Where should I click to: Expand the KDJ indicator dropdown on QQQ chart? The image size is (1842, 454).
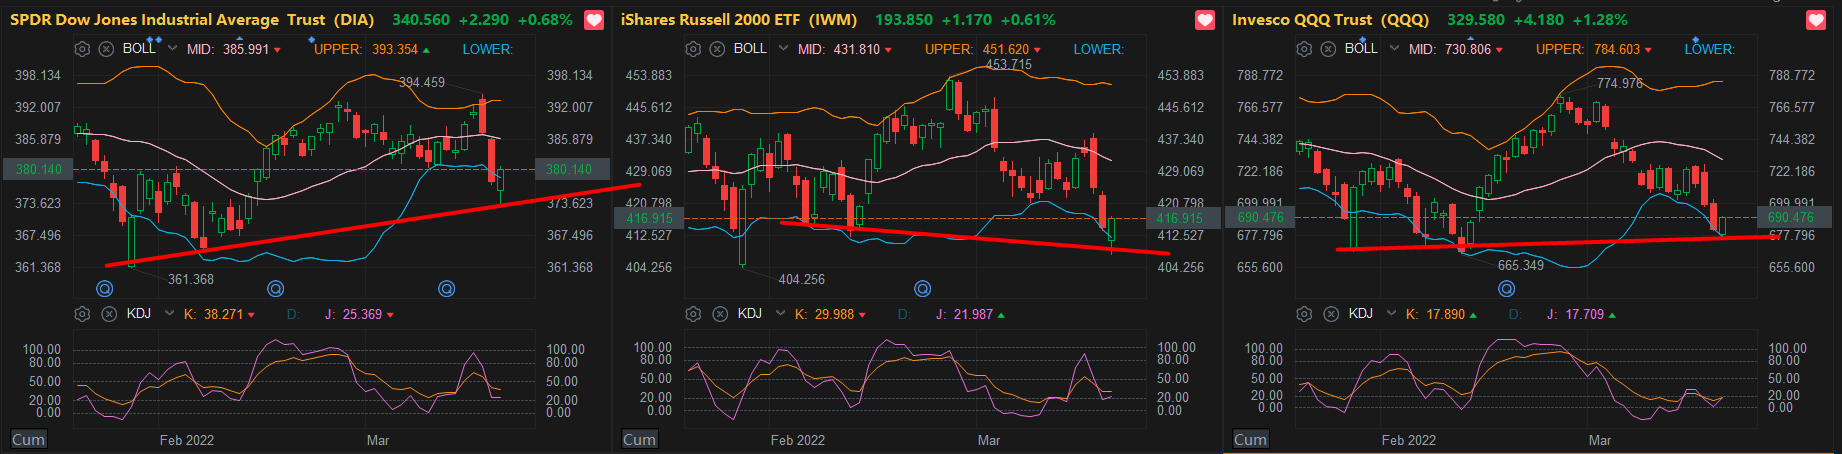1389,314
